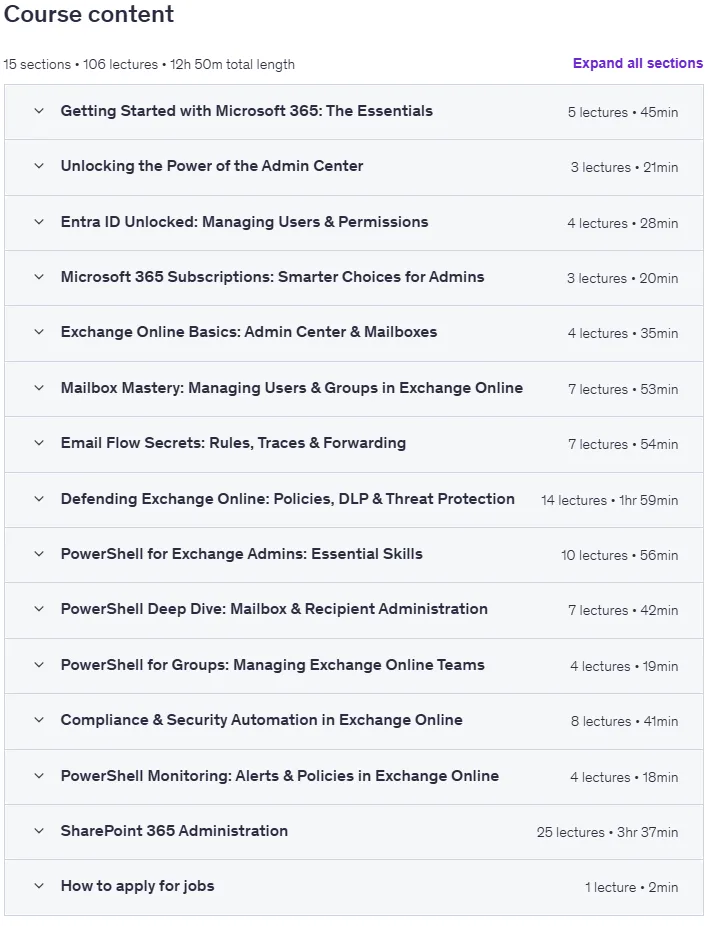This screenshot has height=926, width=709.
Task: Expand chevron for Getting Started with Microsoft 365
Action: point(39,111)
